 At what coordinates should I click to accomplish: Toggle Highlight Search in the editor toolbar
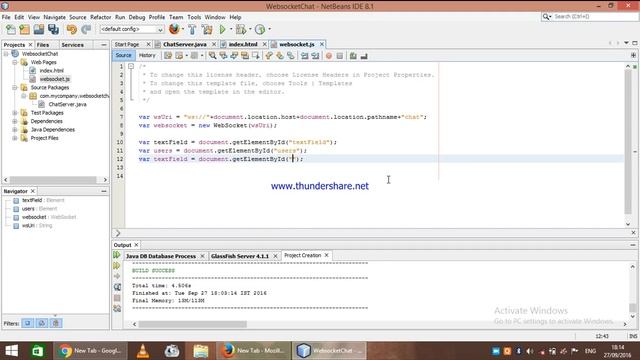(245, 56)
